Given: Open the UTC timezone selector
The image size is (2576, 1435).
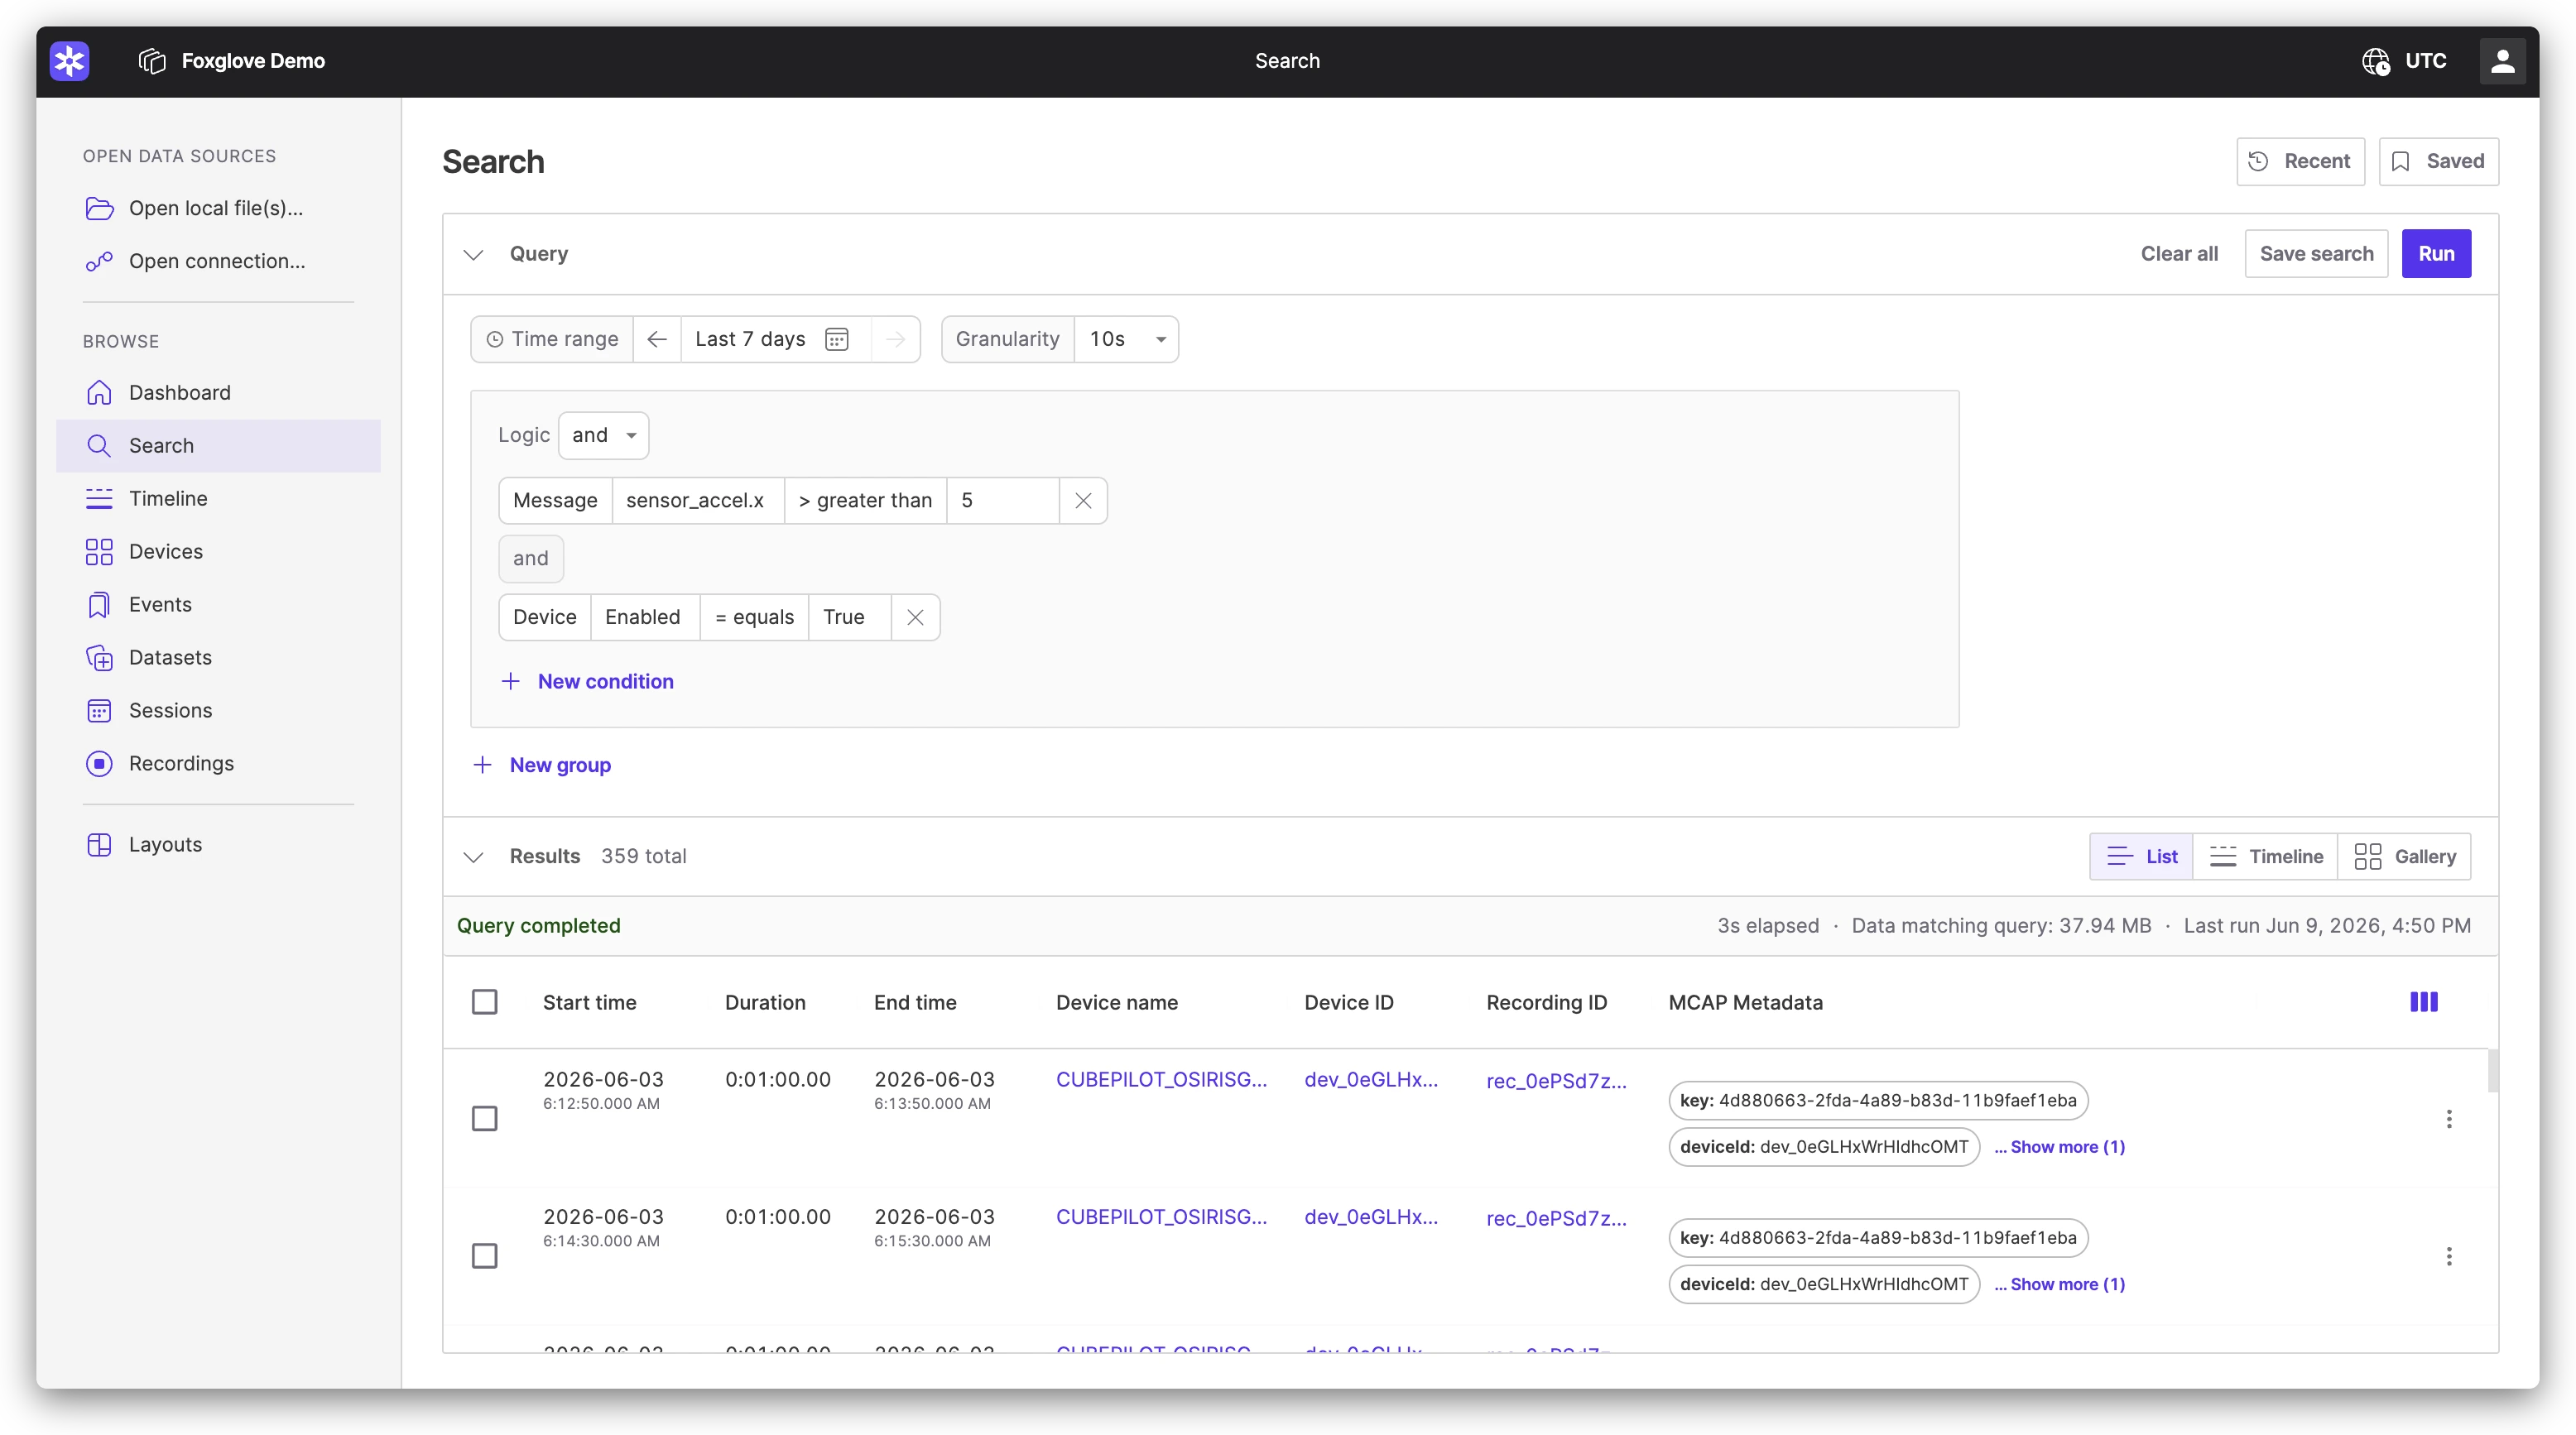Looking at the screenshot, I should click(2404, 61).
